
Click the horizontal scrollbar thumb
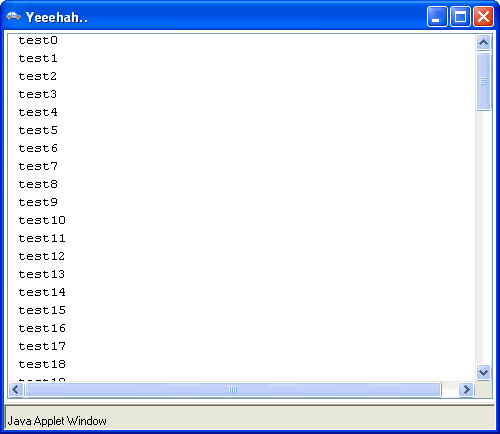(233, 389)
